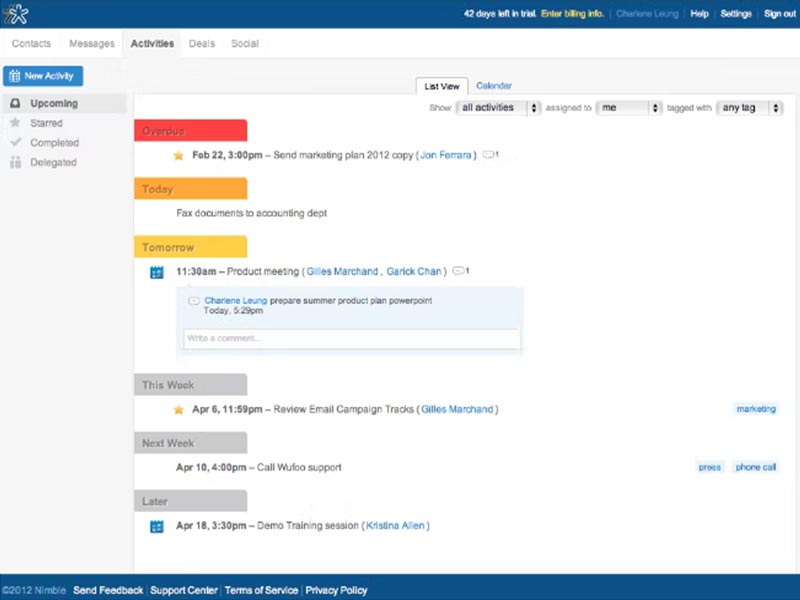Open Gilles Marchand link in Review Email Campaign

457,409
